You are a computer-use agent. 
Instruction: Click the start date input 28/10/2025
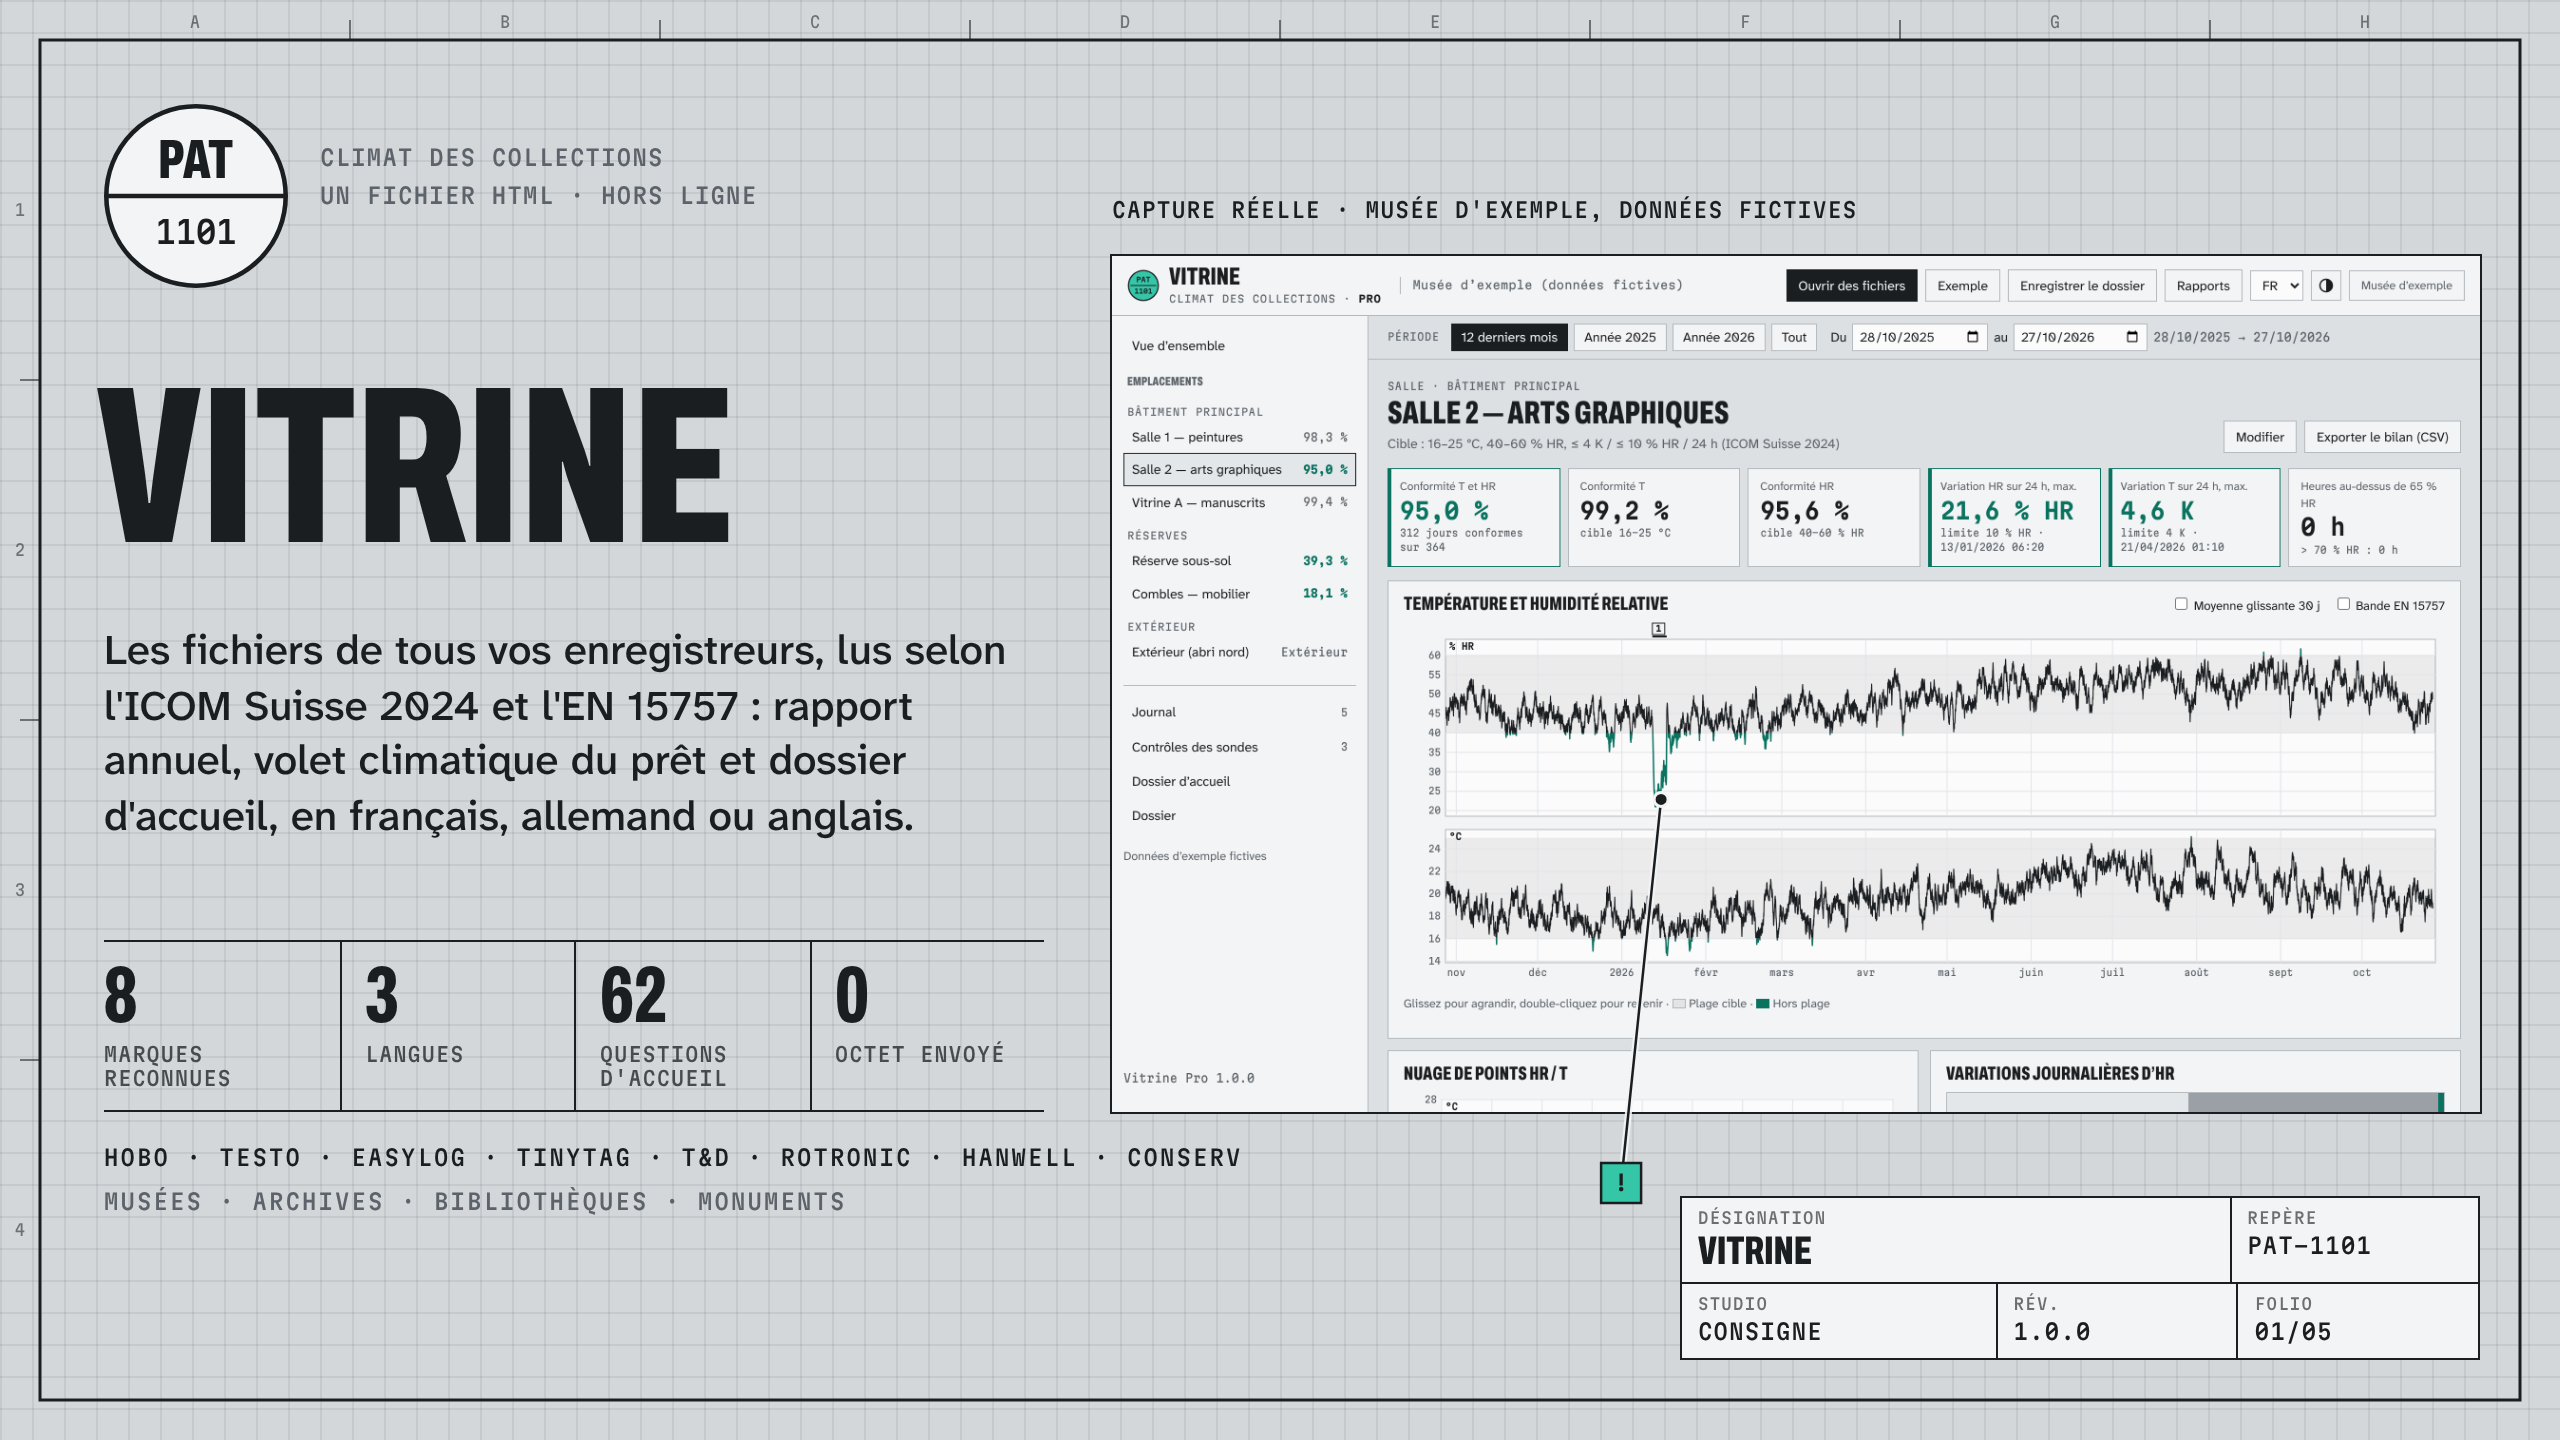point(1918,337)
